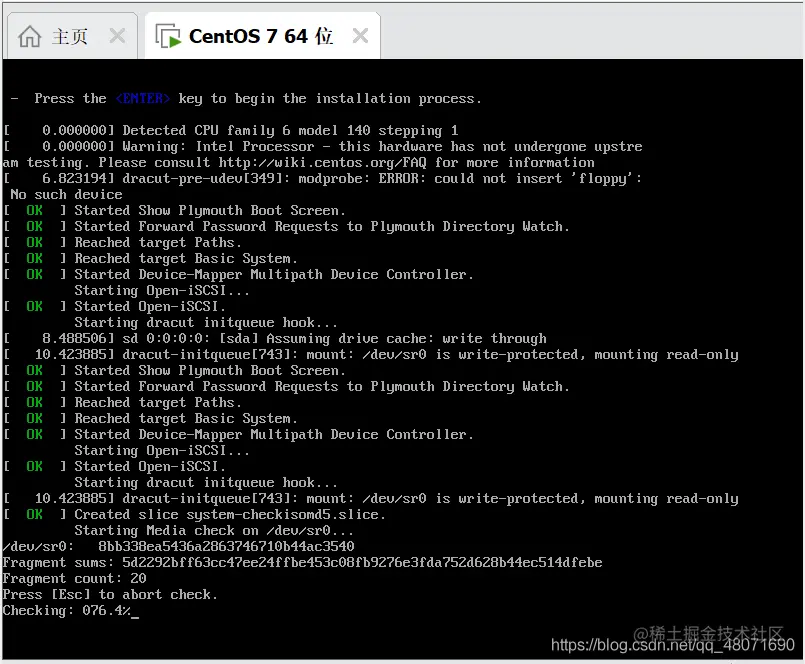Click the '/dev/sr0:' checksum line

click(178, 546)
